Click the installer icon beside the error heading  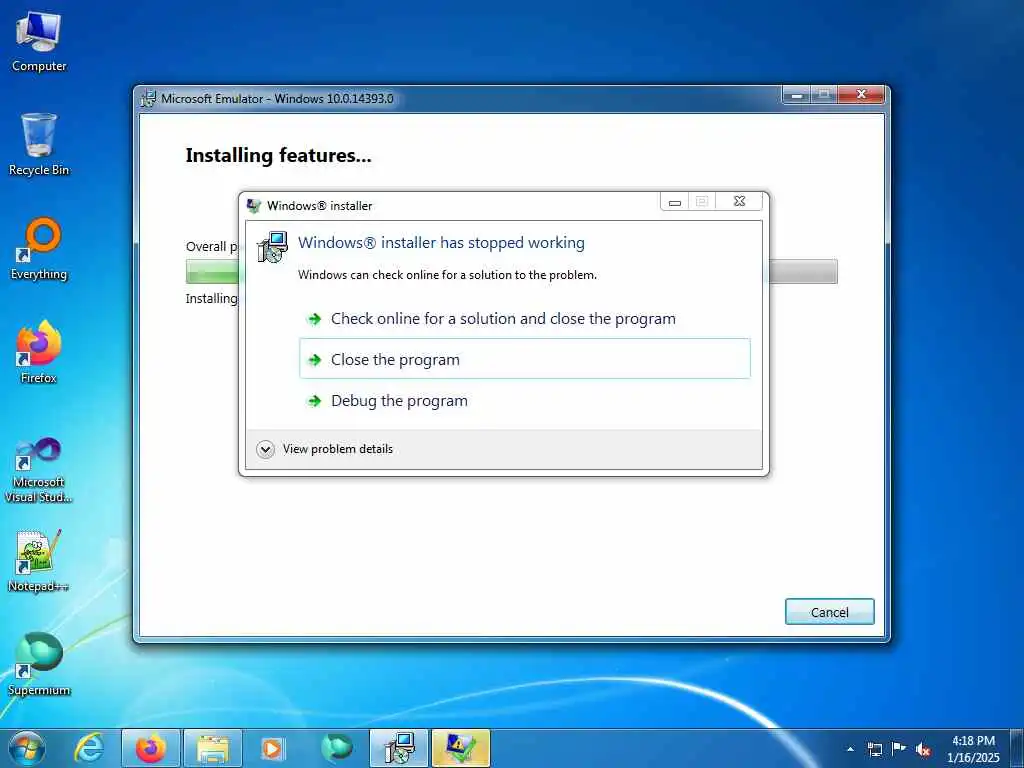pyautogui.click(x=272, y=248)
